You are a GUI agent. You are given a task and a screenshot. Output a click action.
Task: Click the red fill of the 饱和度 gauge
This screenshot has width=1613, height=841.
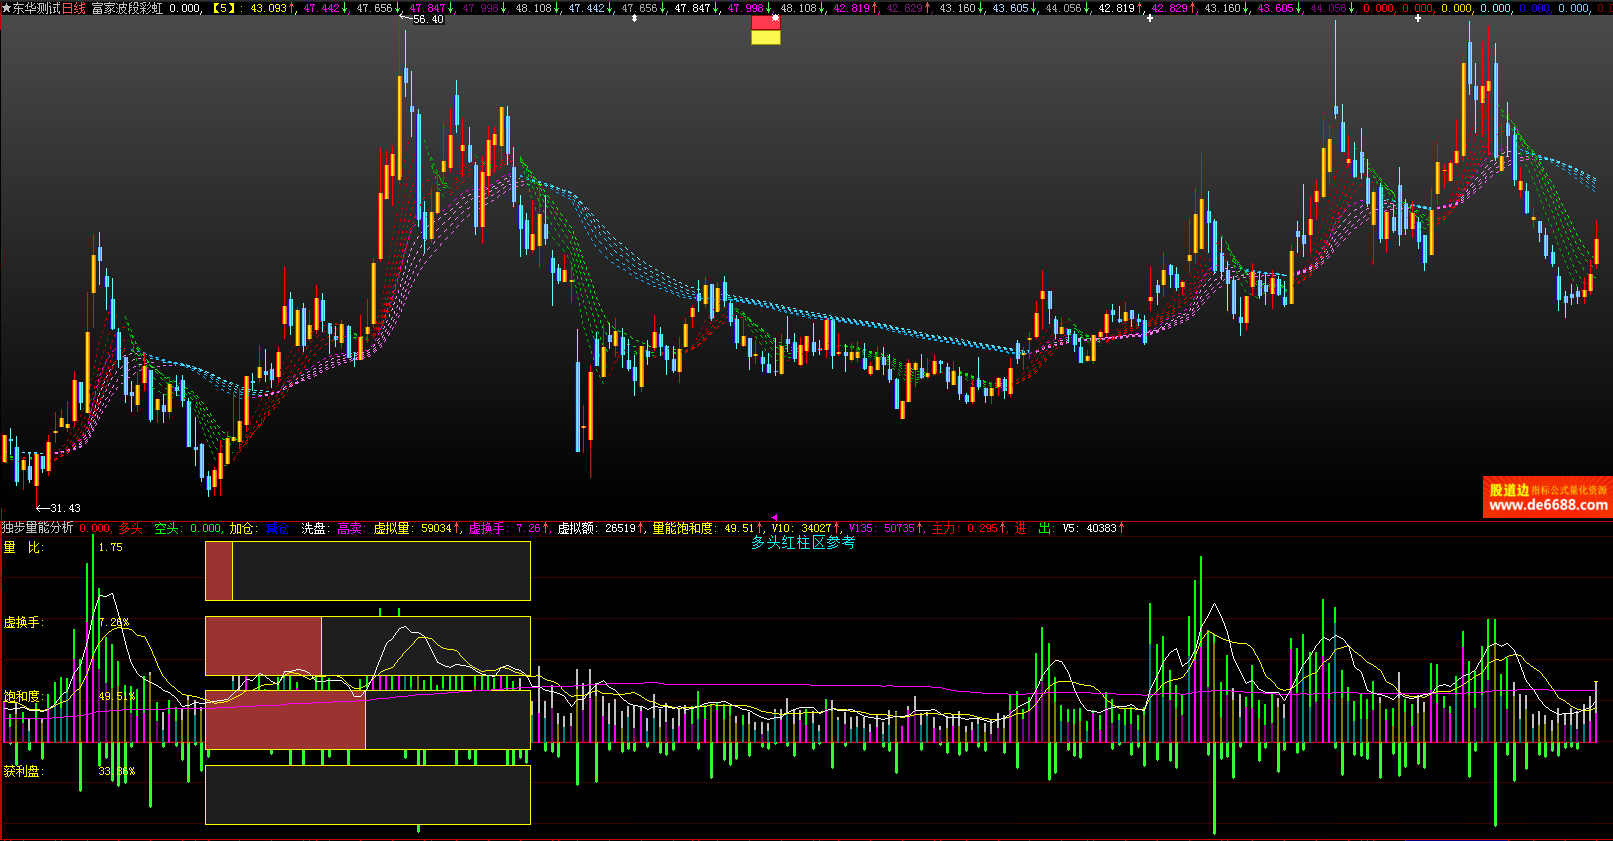tap(285, 720)
